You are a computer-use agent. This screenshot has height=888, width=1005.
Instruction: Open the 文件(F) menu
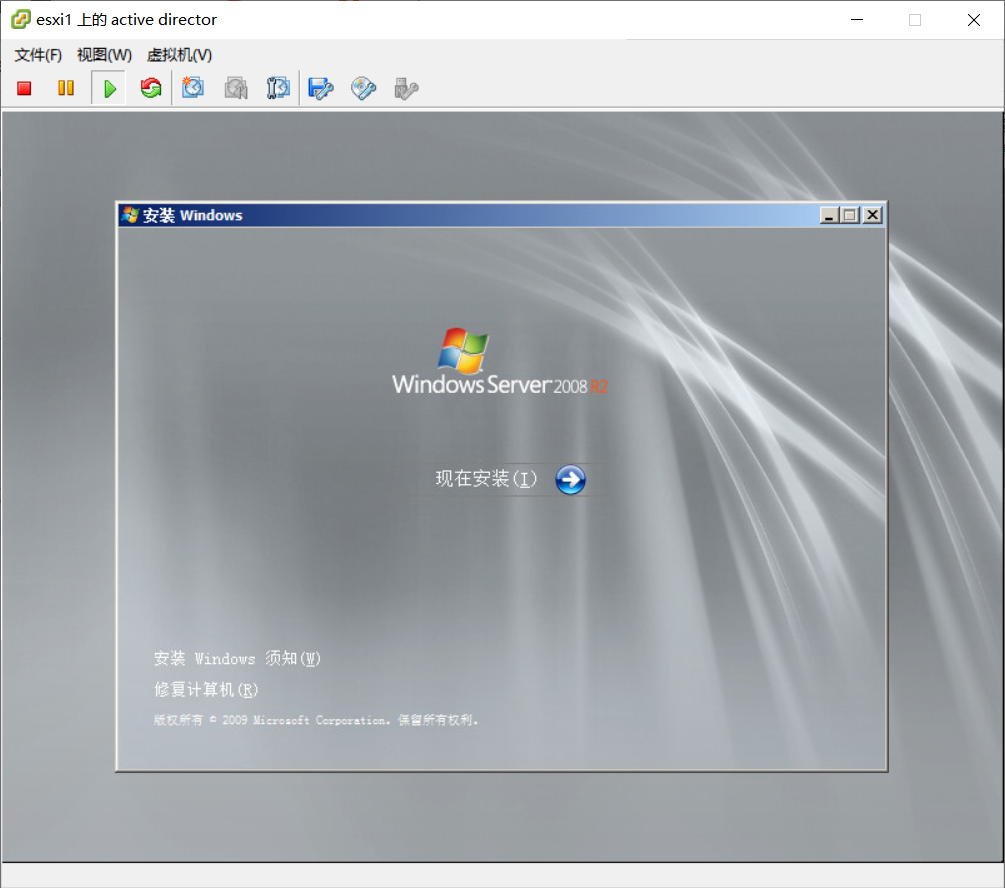[38, 55]
